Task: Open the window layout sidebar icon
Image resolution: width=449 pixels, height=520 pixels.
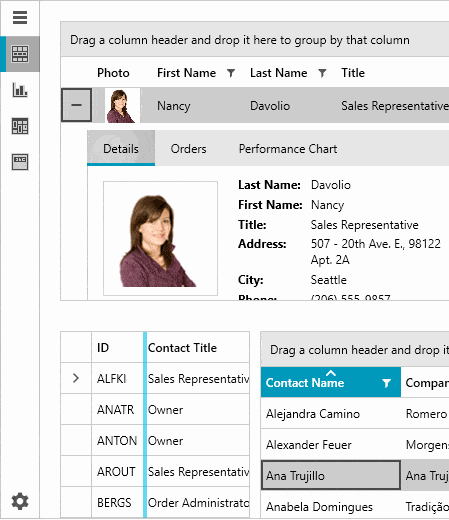Action: (20, 162)
